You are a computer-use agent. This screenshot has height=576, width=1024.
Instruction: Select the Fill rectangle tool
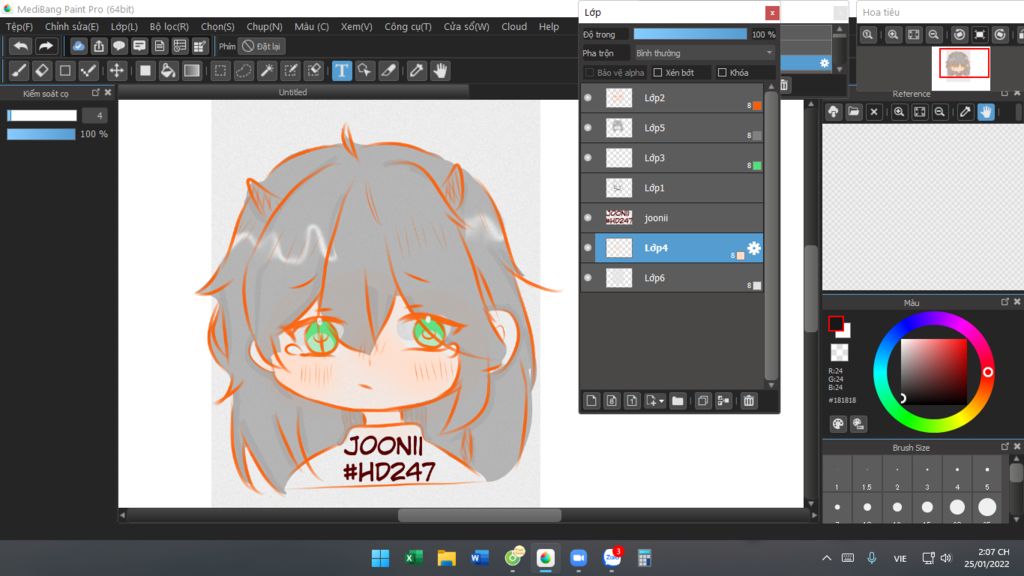pos(145,71)
